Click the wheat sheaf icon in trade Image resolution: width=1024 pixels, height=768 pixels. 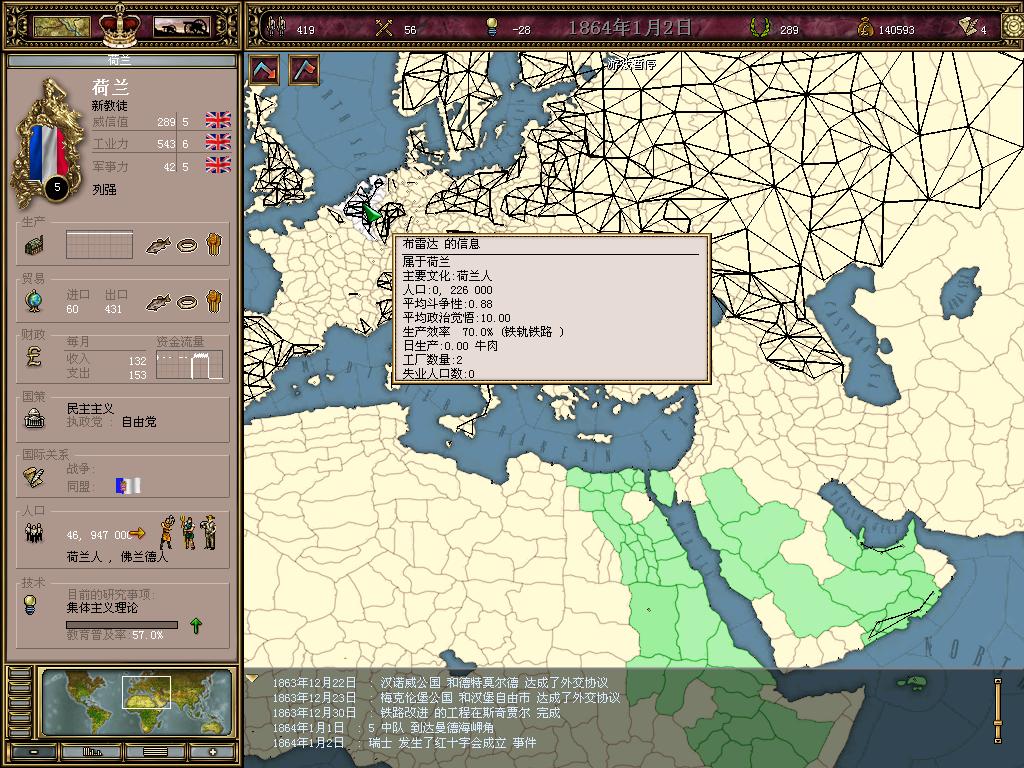tap(214, 301)
